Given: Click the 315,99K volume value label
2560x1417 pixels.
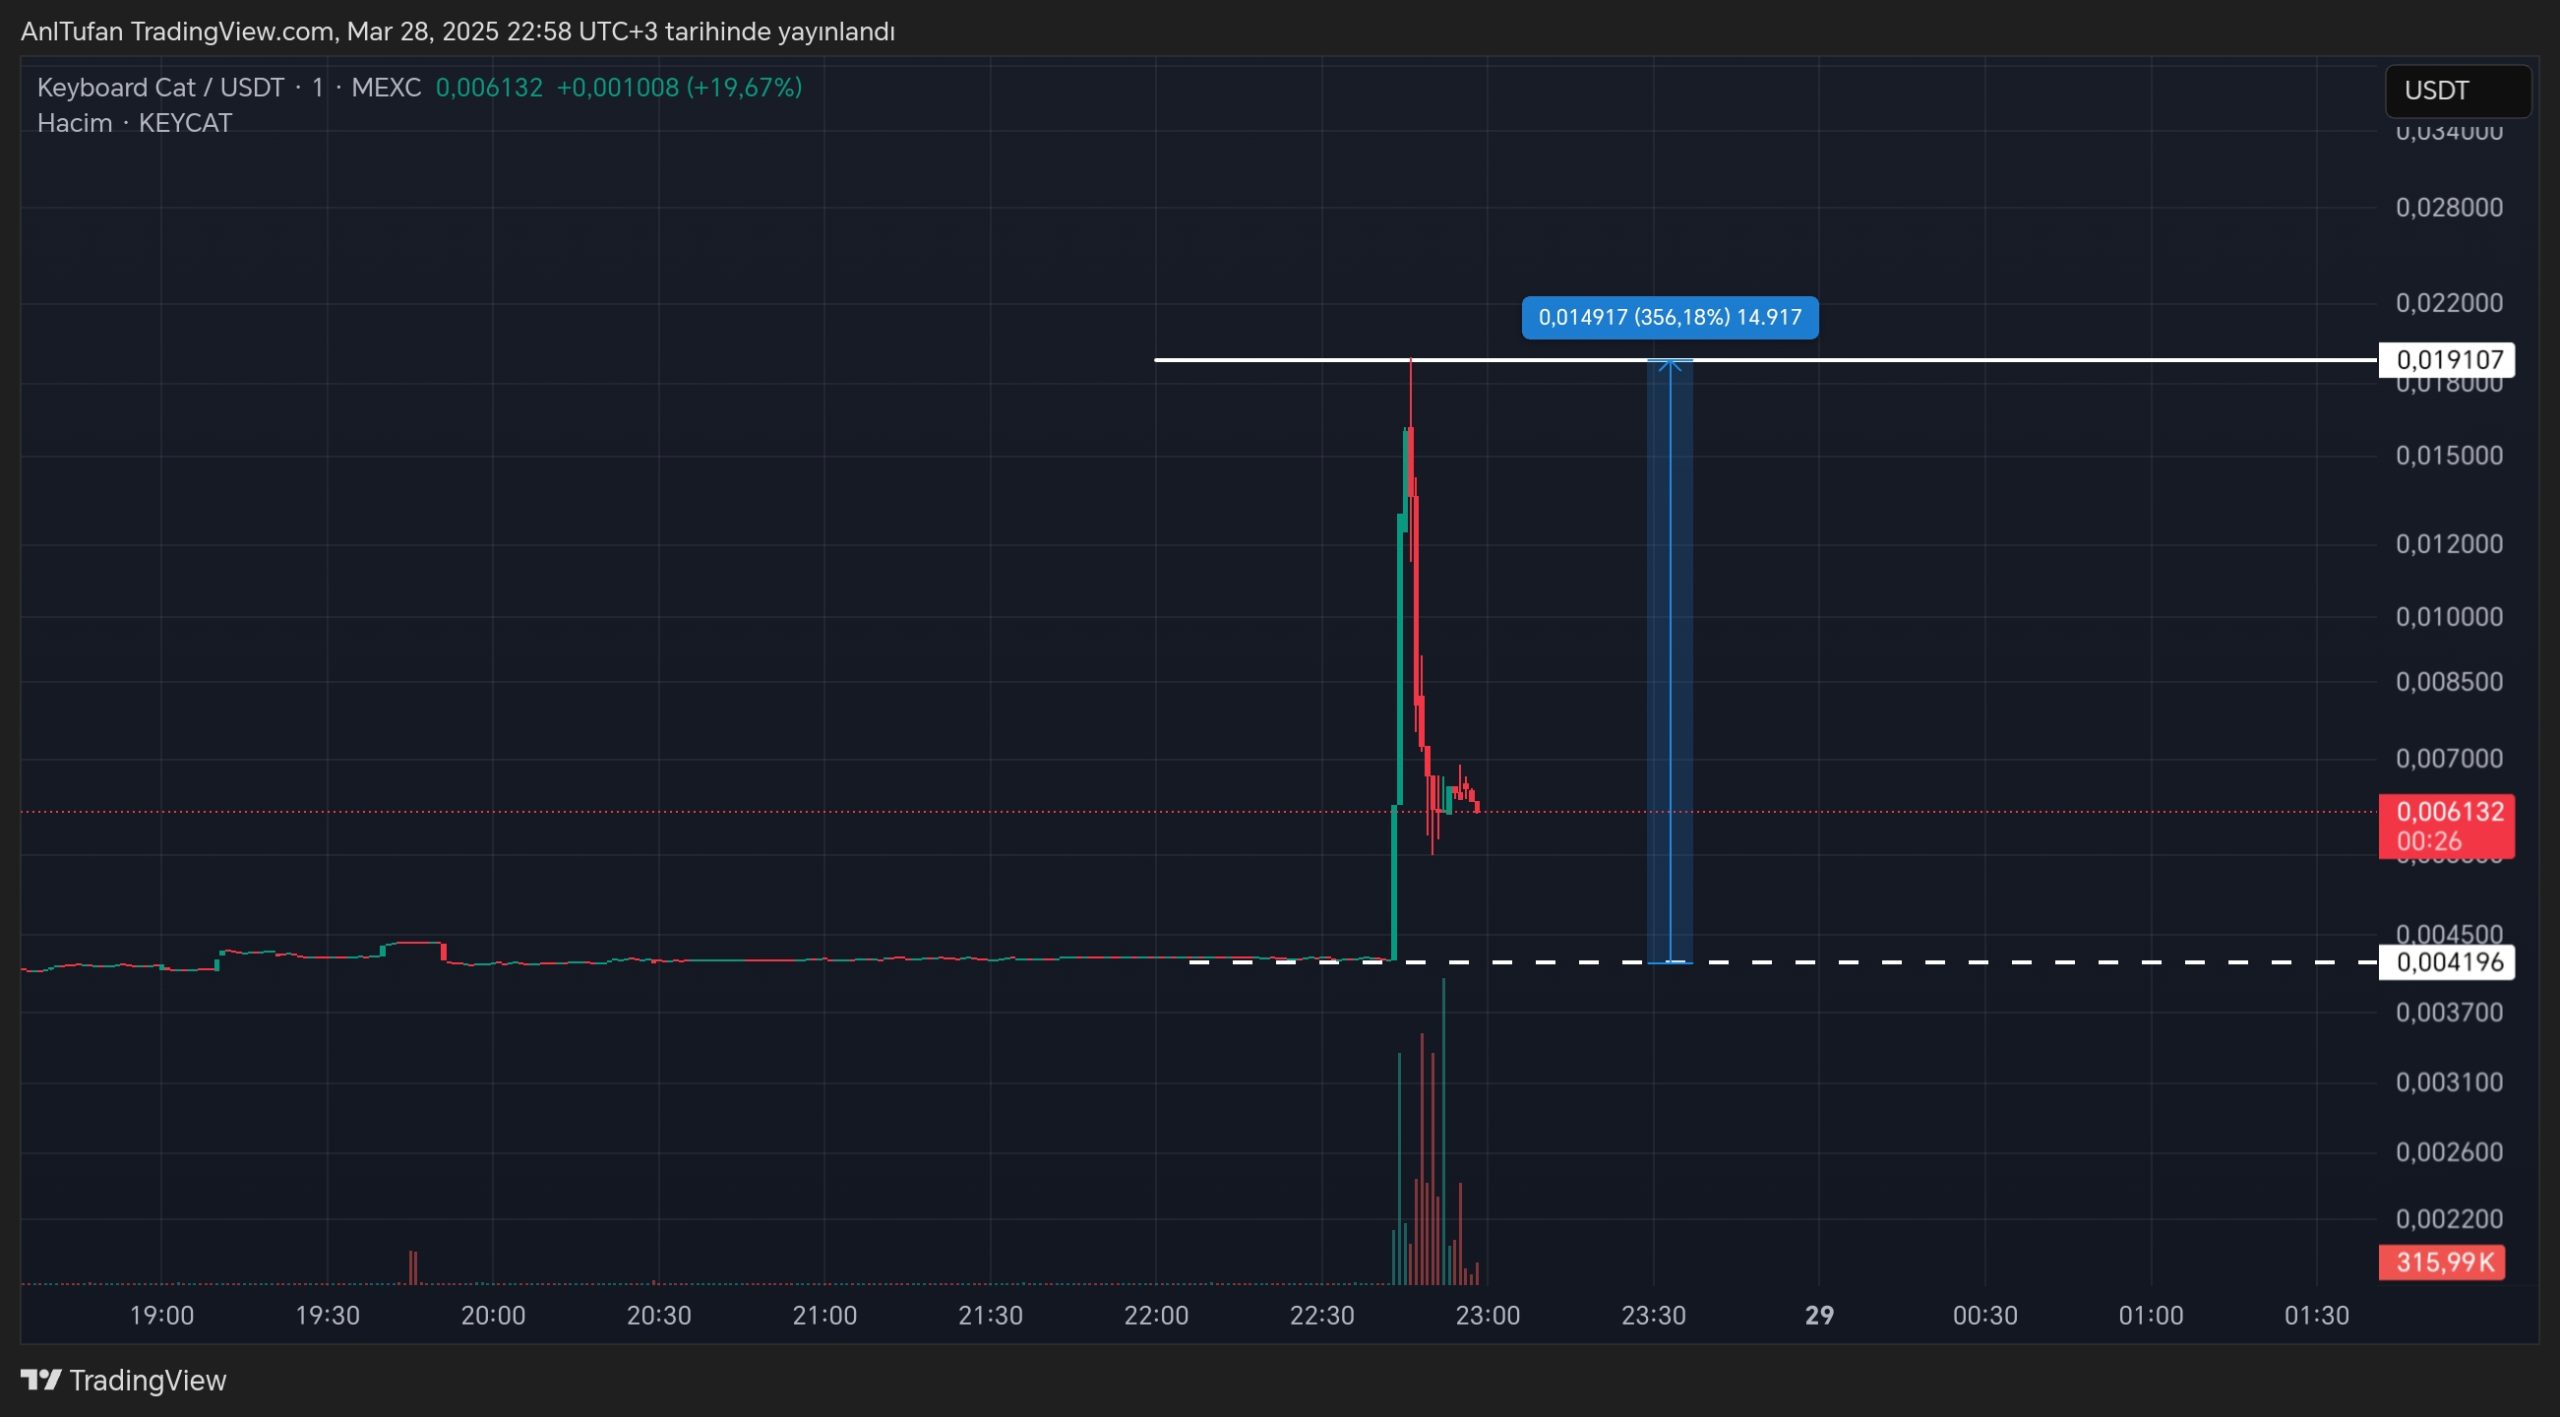Looking at the screenshot, I should coord(2442,1262).
